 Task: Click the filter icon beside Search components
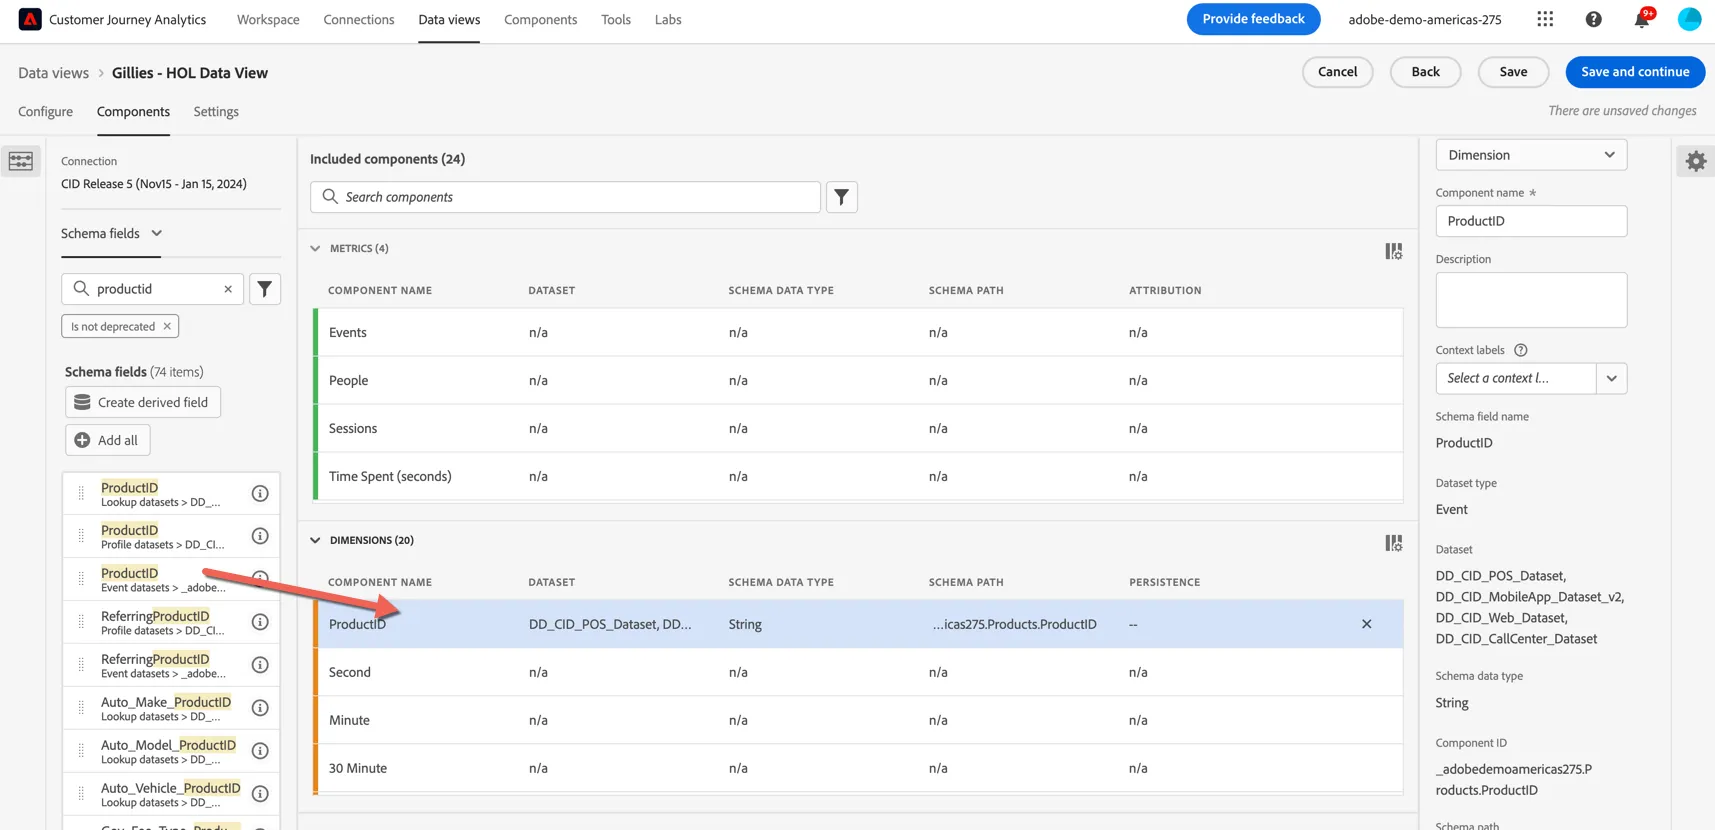coord(842,197)
